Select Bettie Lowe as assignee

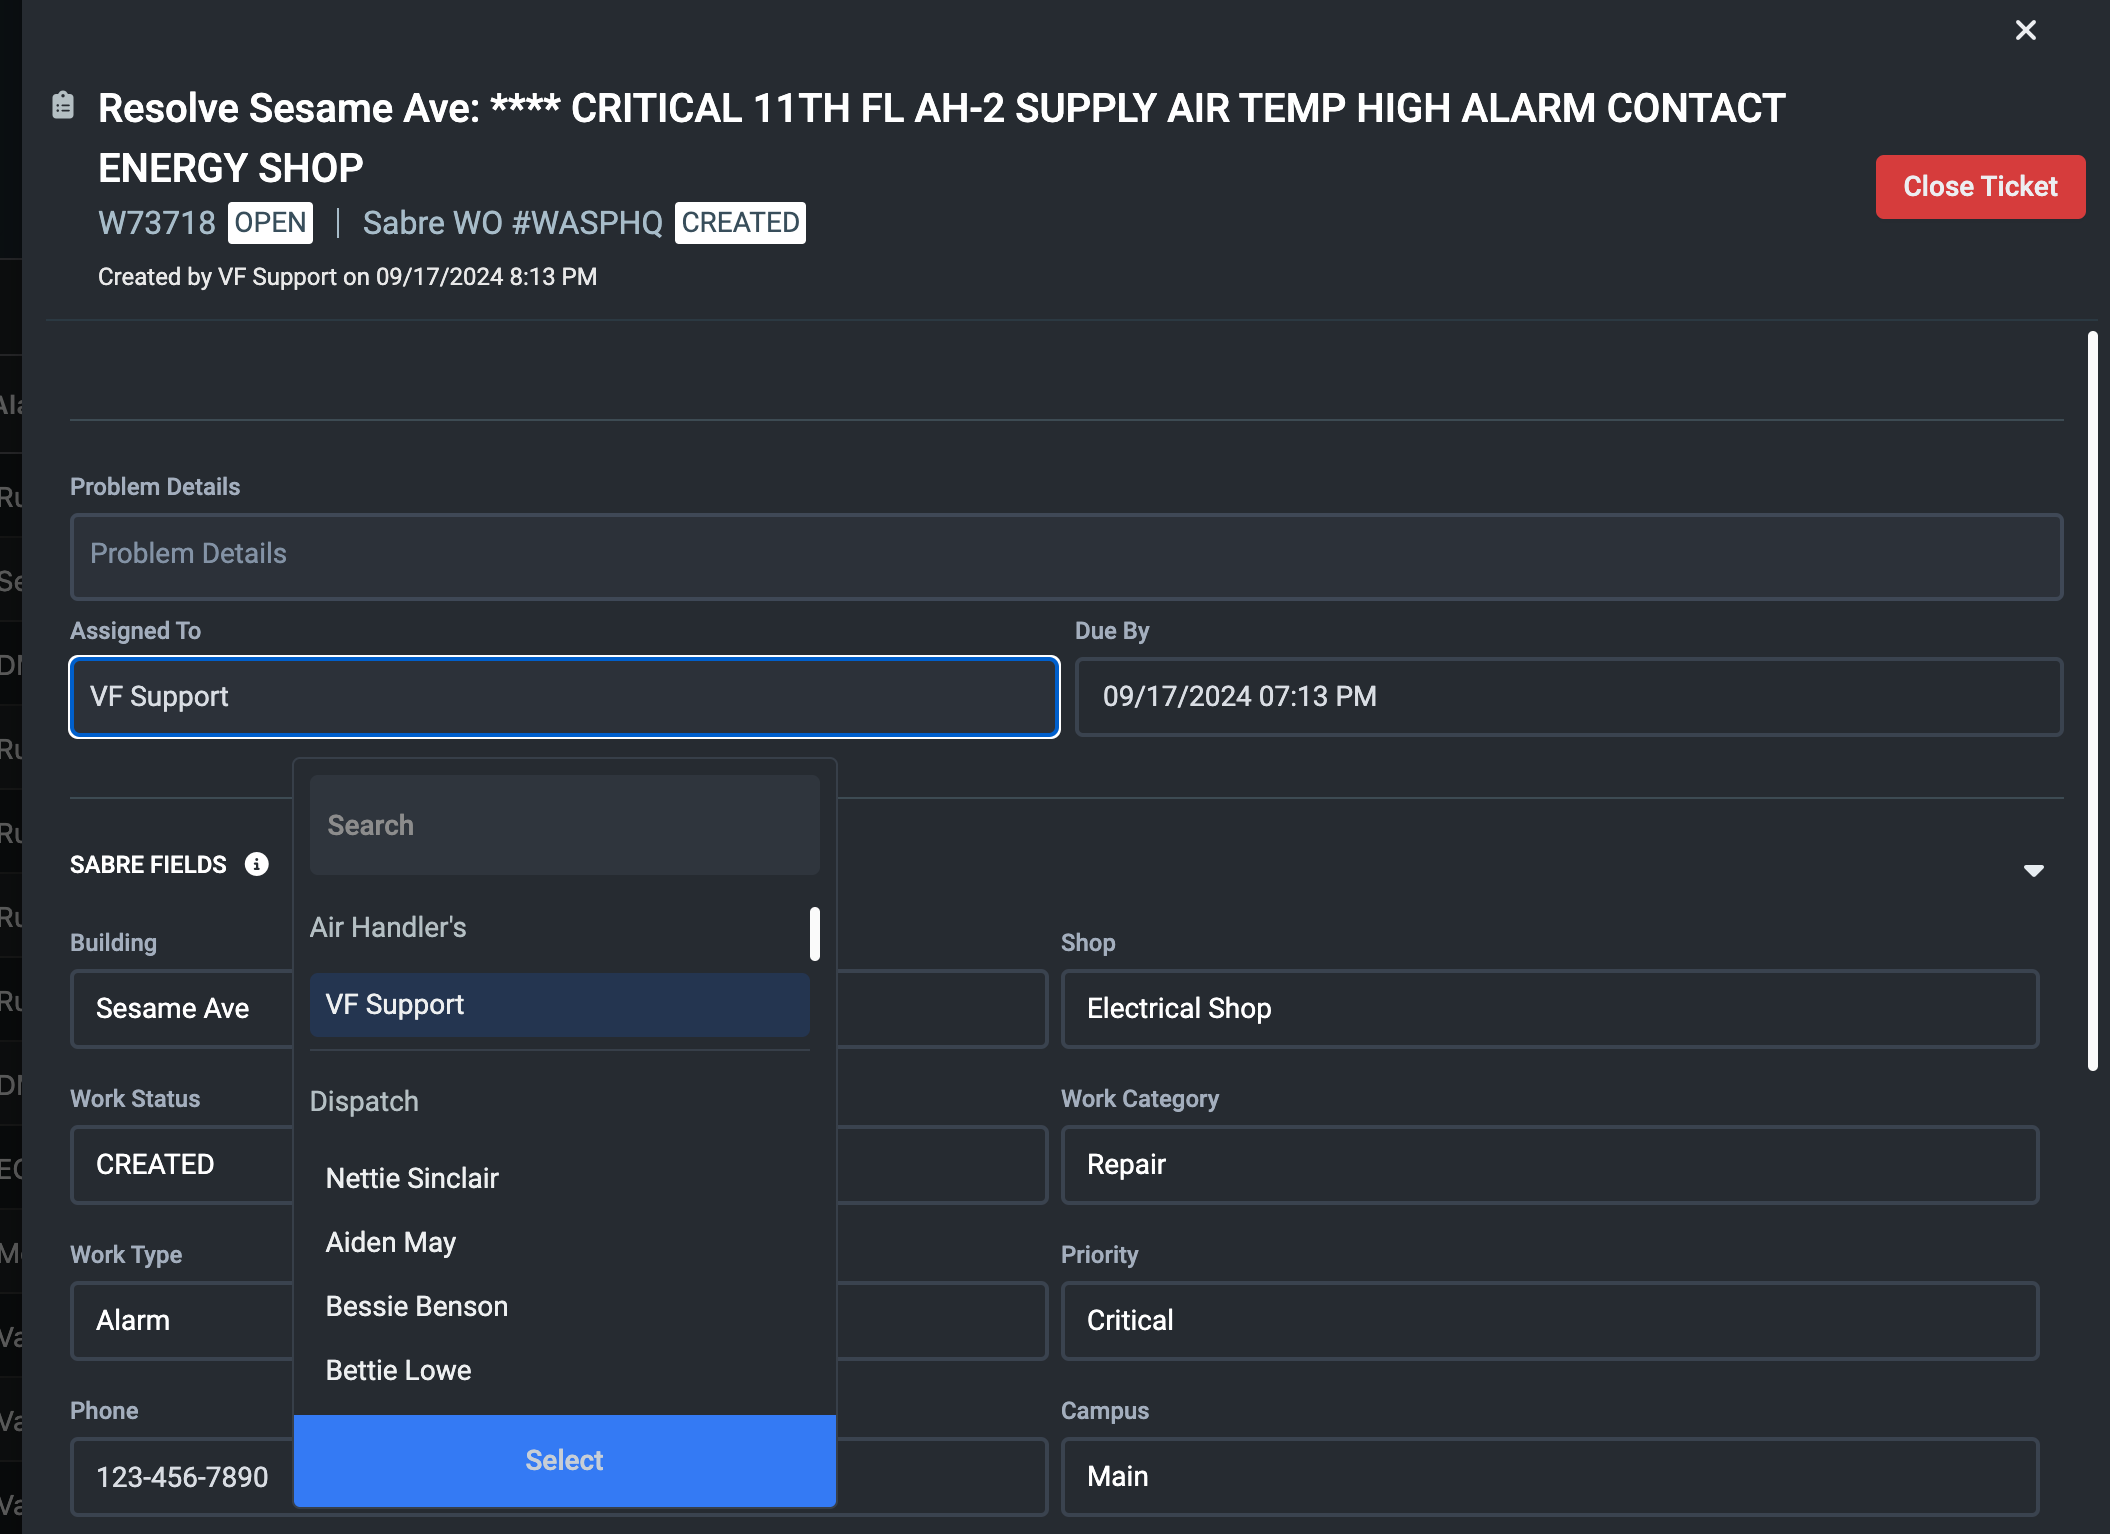pos(399,1370)
